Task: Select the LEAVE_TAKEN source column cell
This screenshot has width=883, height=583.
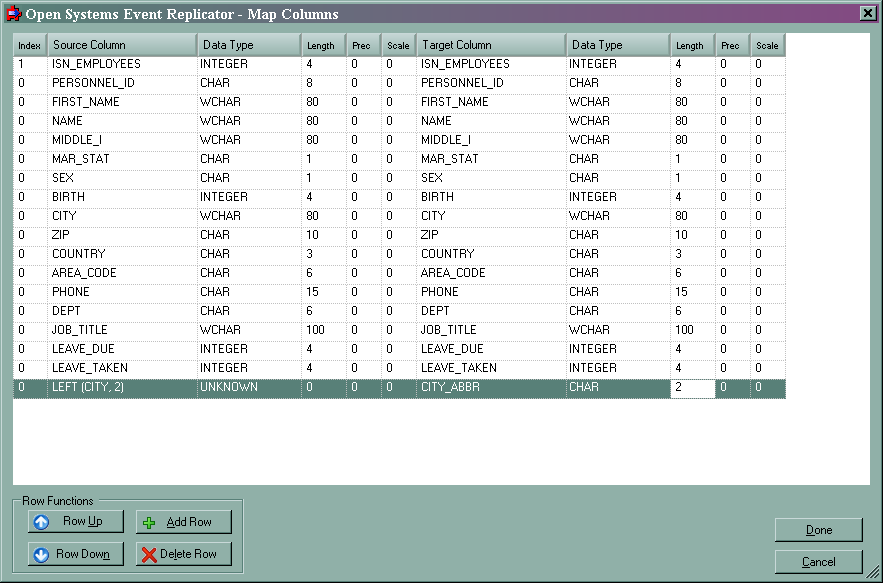Action: tap(121, 368)
